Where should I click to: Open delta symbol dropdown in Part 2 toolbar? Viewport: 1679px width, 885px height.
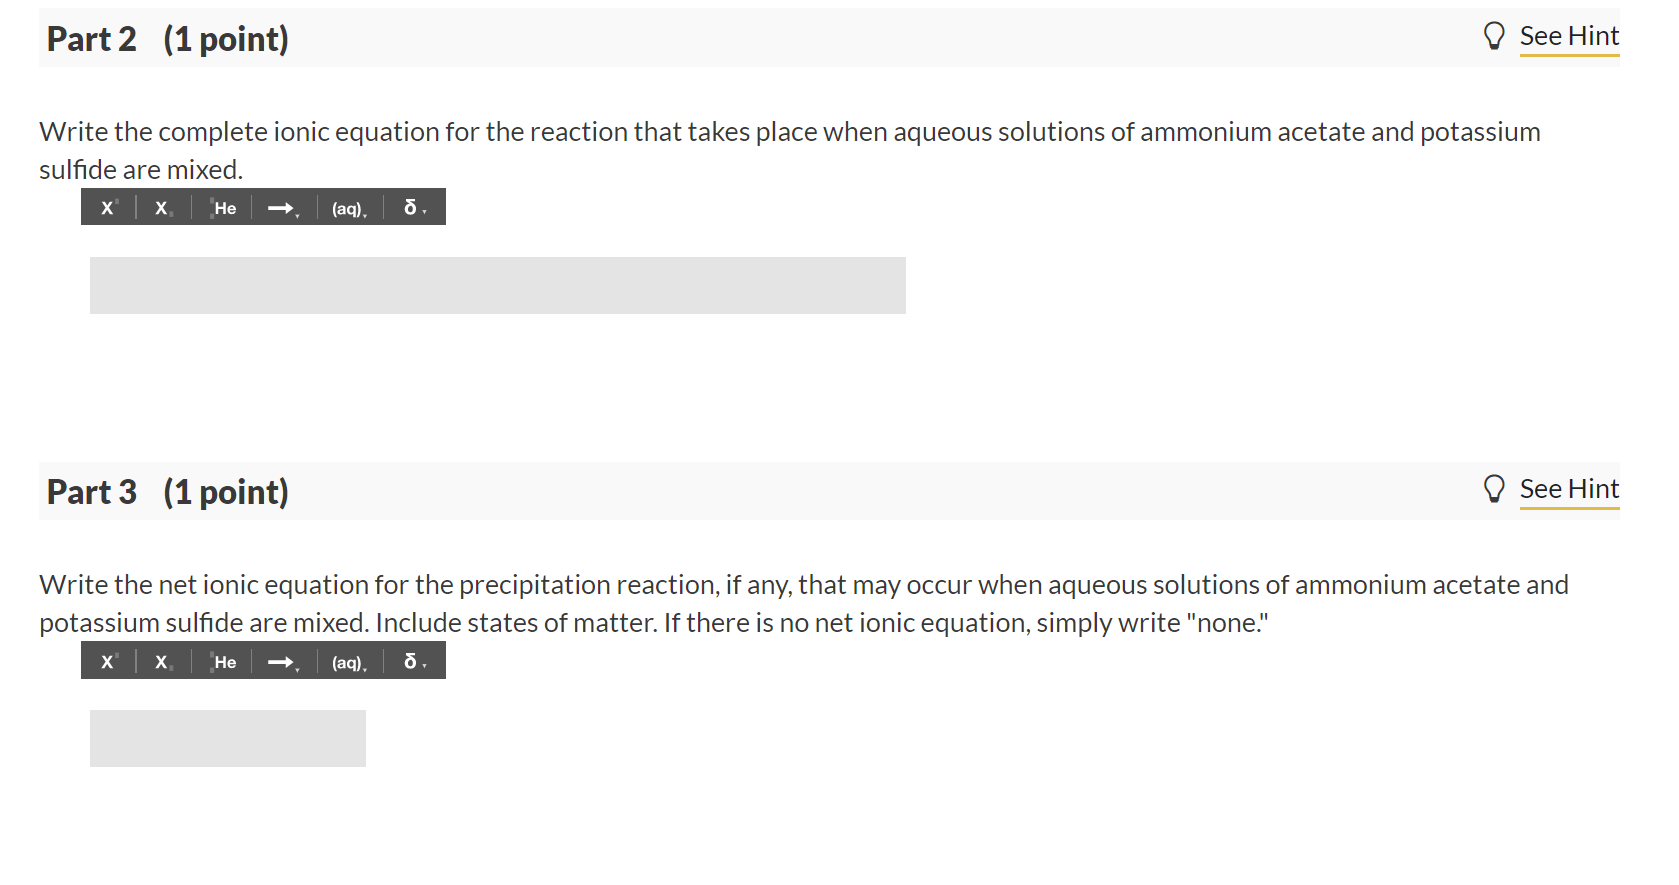pos(414,208)
